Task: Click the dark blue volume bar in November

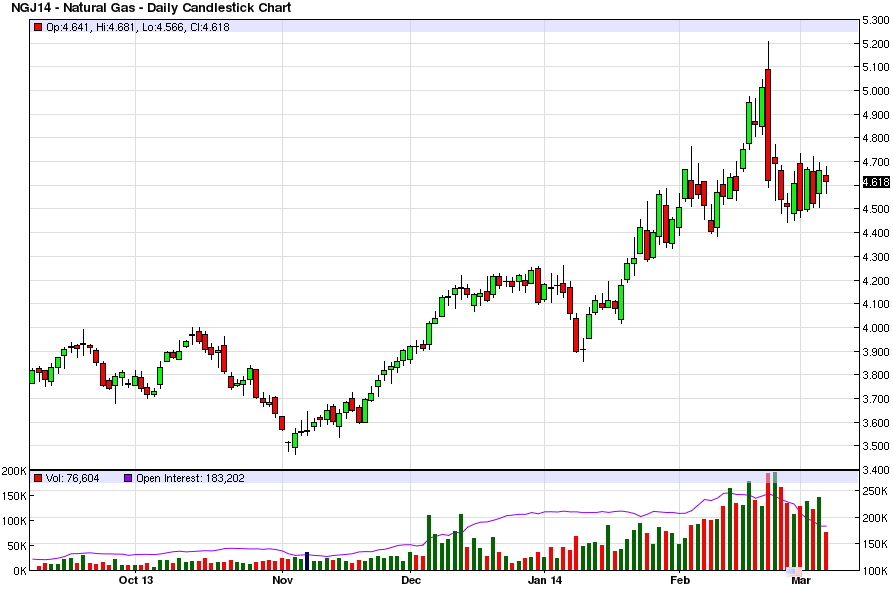Action: point(307,561)
